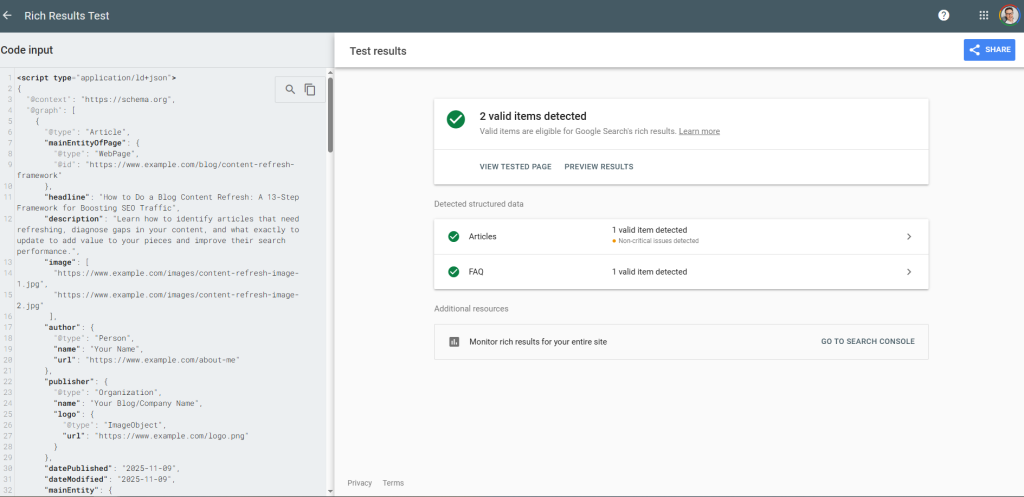Viewport: 1024px width, 497px height.
Task: Select the Articles row label
Action: point(483,236)
